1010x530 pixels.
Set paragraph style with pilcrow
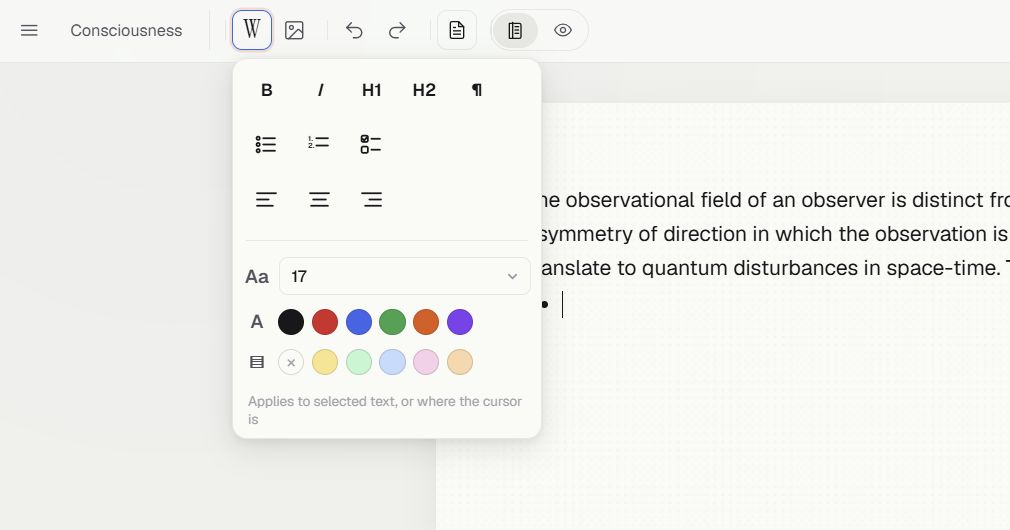(477, 90)
